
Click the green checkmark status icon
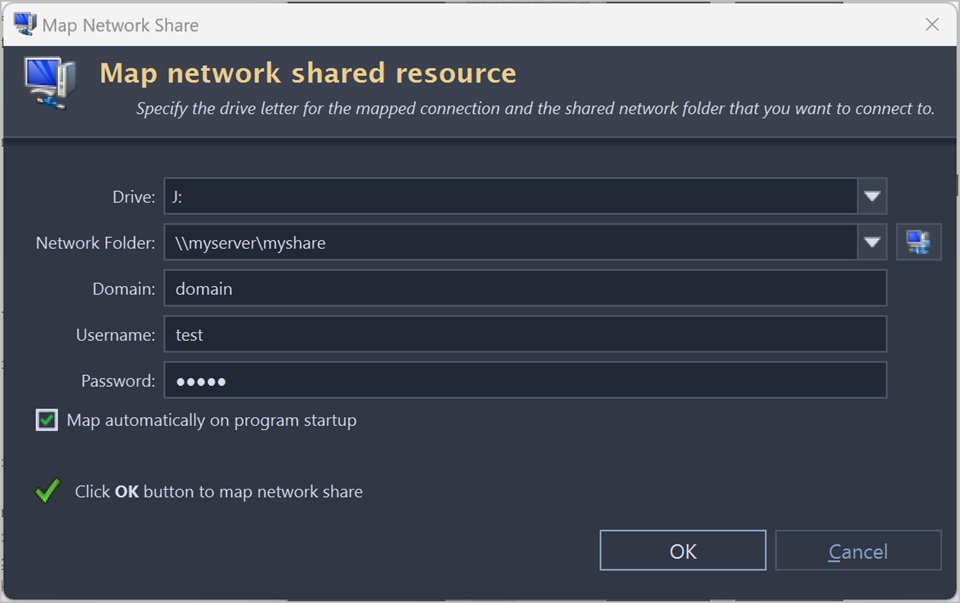47,491
